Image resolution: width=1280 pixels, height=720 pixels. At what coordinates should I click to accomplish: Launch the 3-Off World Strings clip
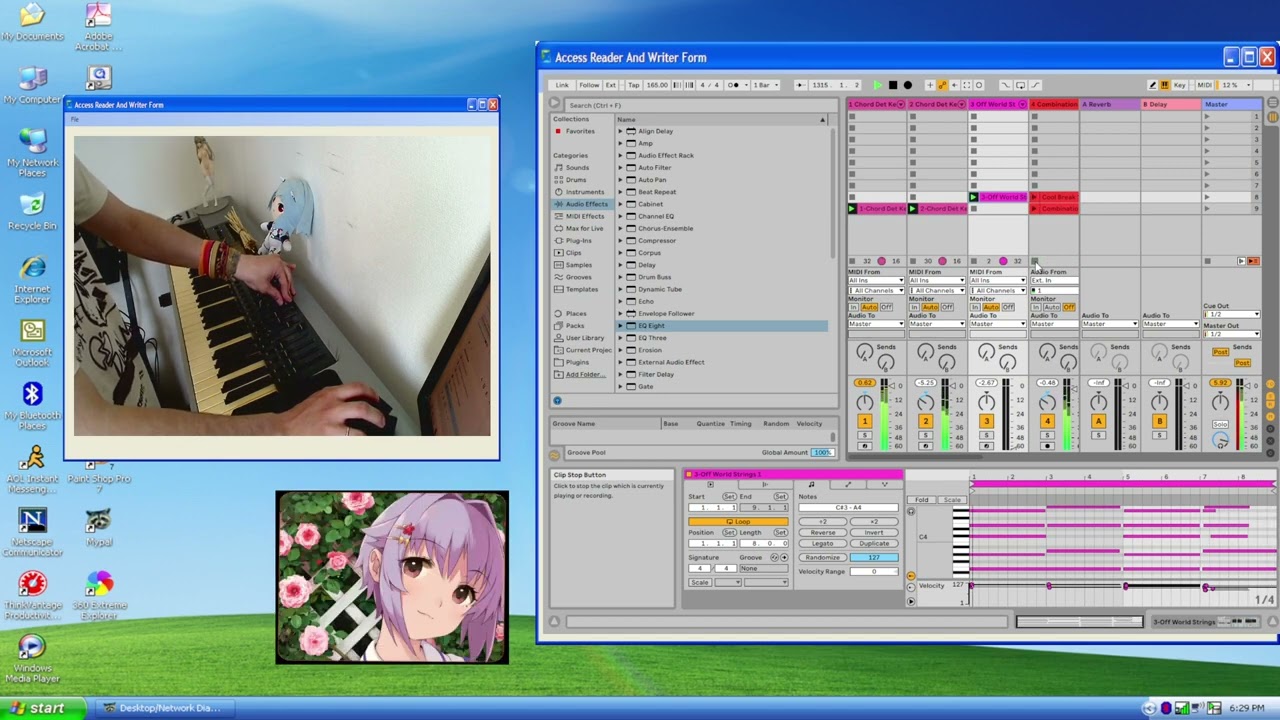coord(975,197)
